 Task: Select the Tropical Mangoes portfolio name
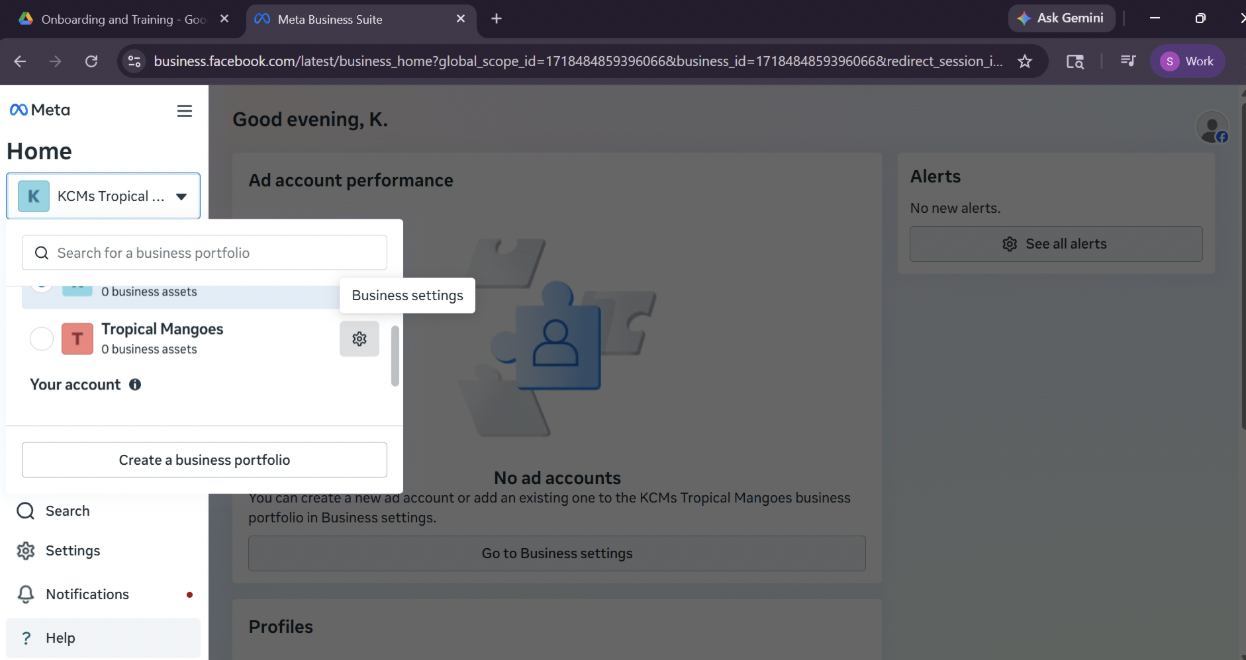[x=162, y=329]
